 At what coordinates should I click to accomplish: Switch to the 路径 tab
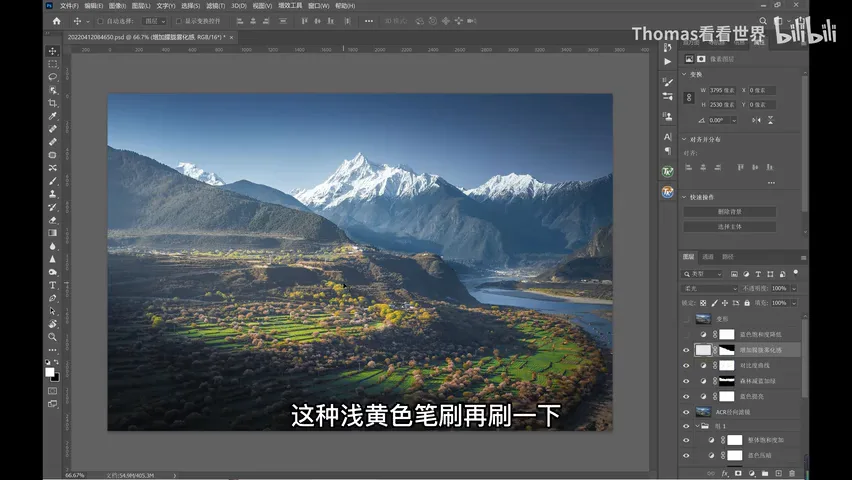click(x=728, y=257)
